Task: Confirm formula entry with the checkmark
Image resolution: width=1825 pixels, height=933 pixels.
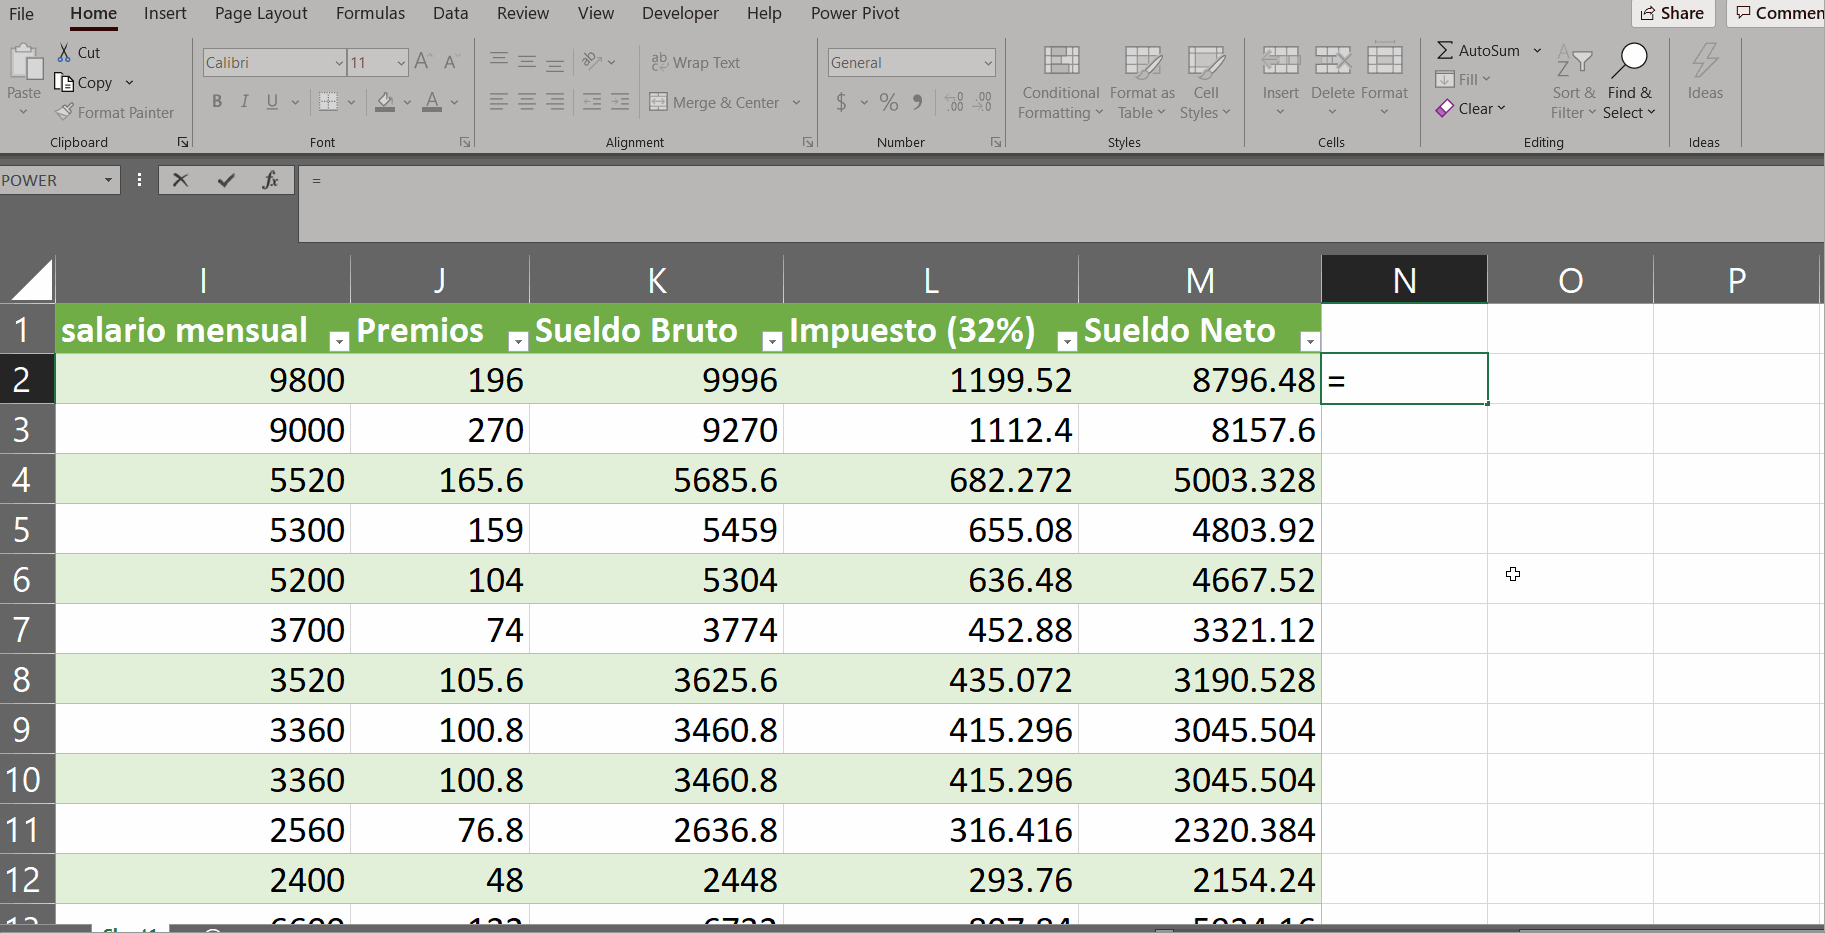Action: (226, 180)
